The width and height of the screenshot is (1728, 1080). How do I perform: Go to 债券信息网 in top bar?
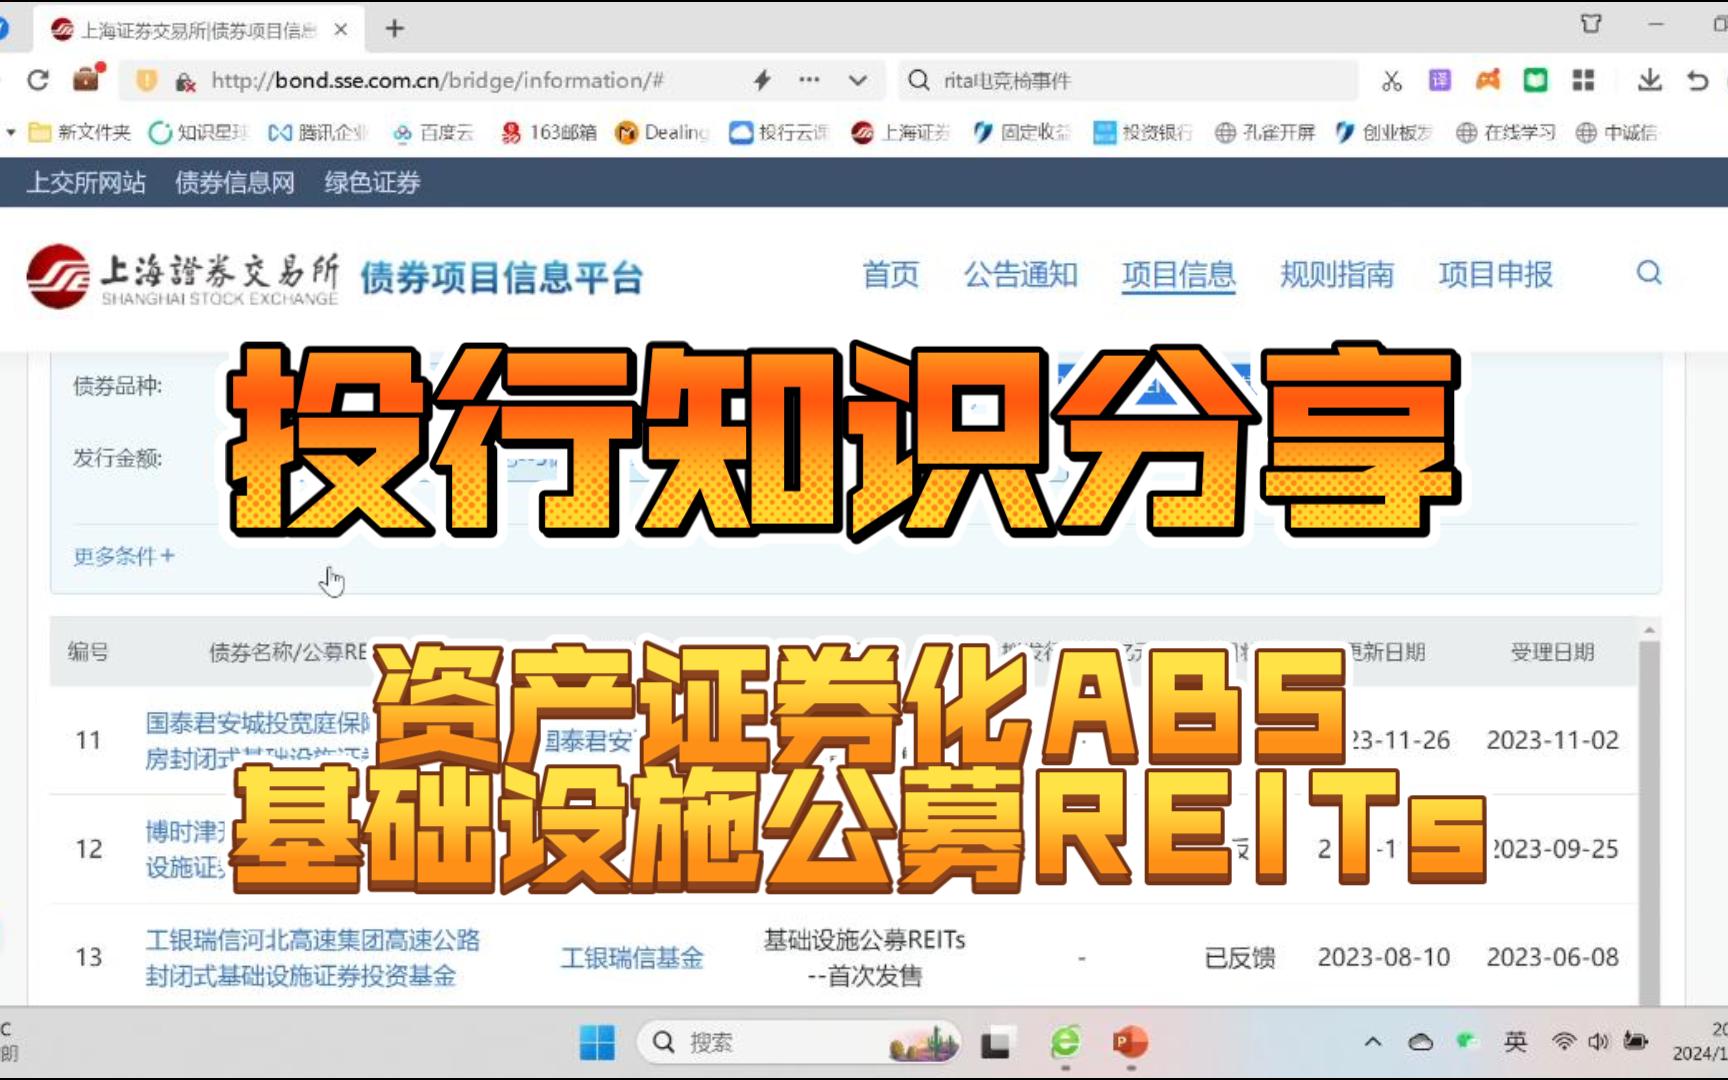[x=235, y=182]
